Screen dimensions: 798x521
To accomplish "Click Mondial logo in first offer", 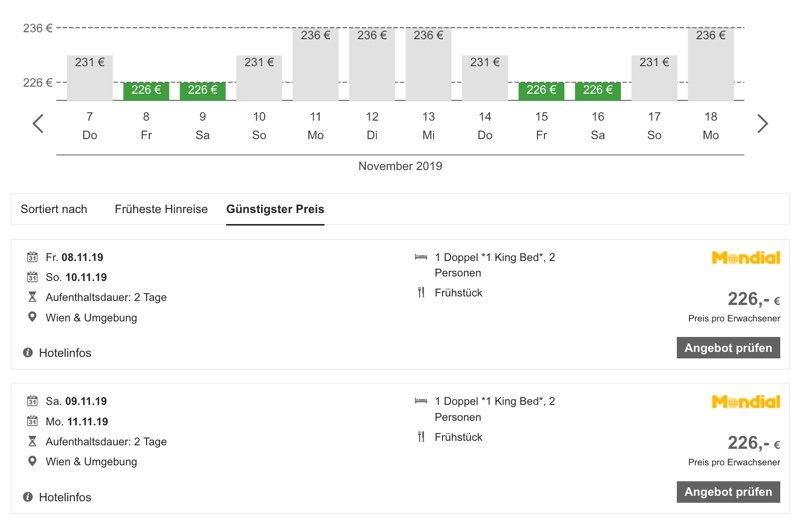I will [x=746, y=258].
